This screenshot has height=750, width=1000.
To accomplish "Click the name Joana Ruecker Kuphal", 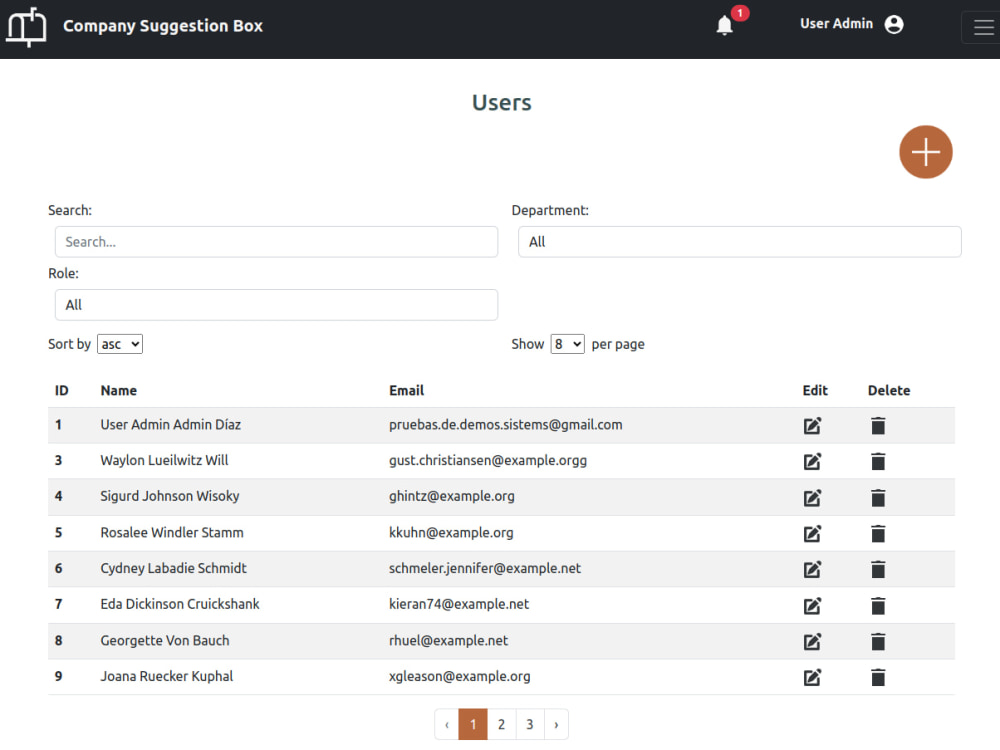I will click(x=166, y=676).
